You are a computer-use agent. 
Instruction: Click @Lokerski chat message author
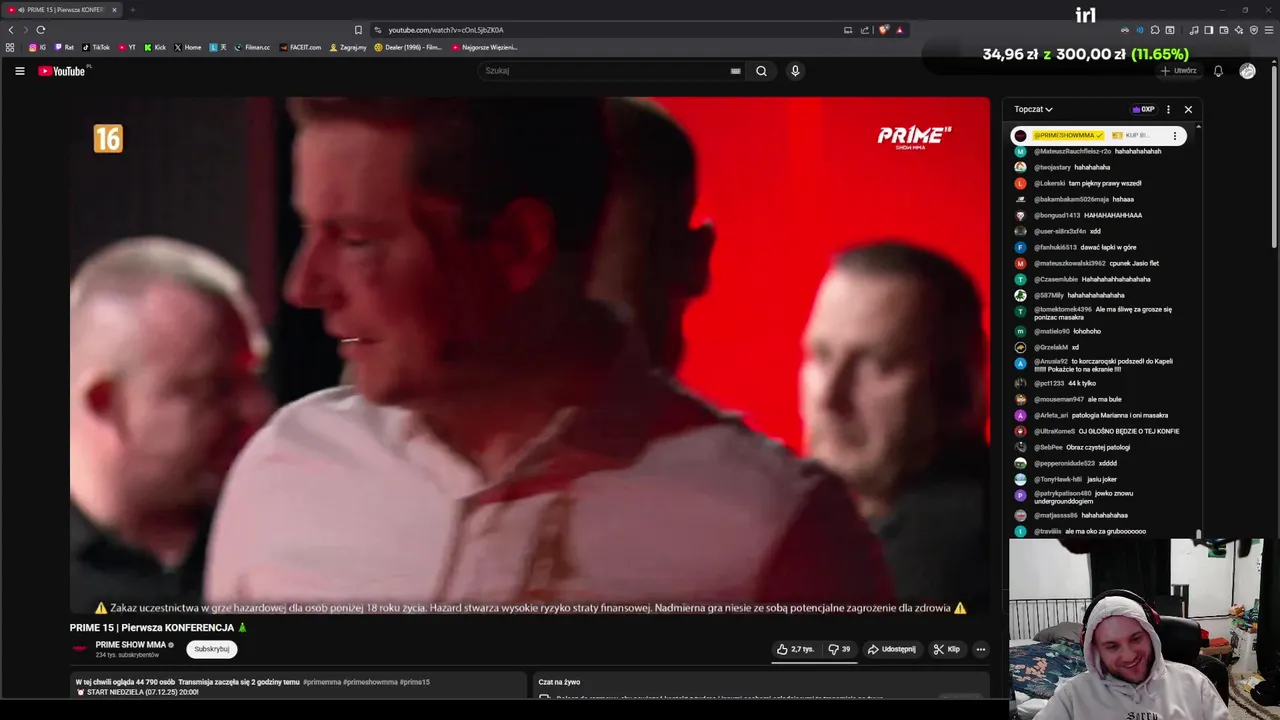[1049, 183]
